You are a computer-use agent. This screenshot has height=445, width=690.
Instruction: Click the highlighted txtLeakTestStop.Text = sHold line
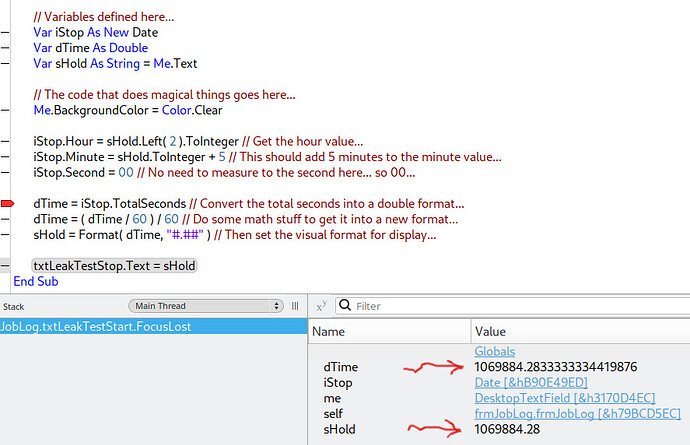pos(114,266)
